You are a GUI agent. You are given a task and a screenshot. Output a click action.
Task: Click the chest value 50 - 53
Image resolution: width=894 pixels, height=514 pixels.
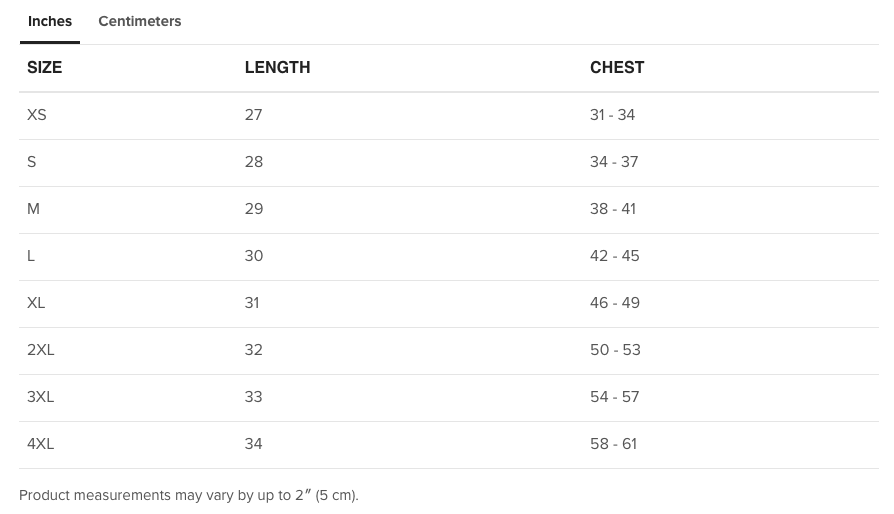click(615, 350)
